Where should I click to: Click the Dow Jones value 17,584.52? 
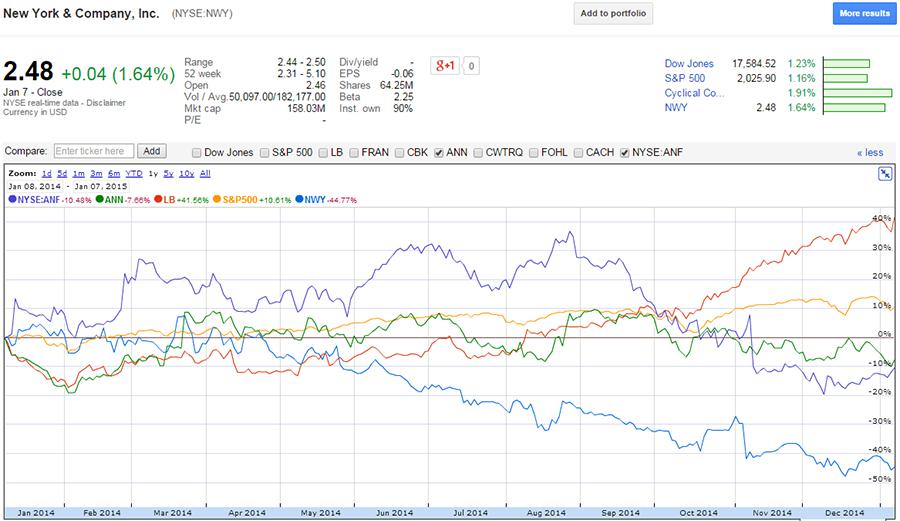pos(754,64)
